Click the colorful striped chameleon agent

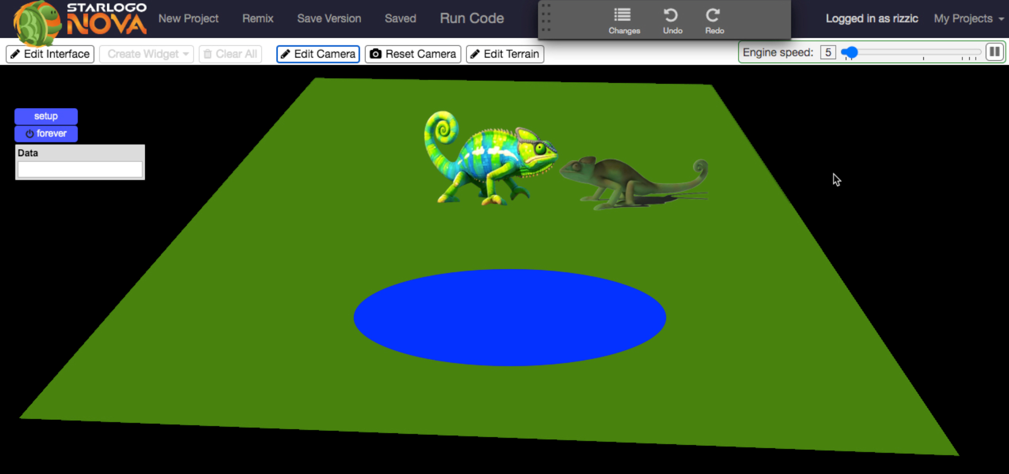coord(489,158)
